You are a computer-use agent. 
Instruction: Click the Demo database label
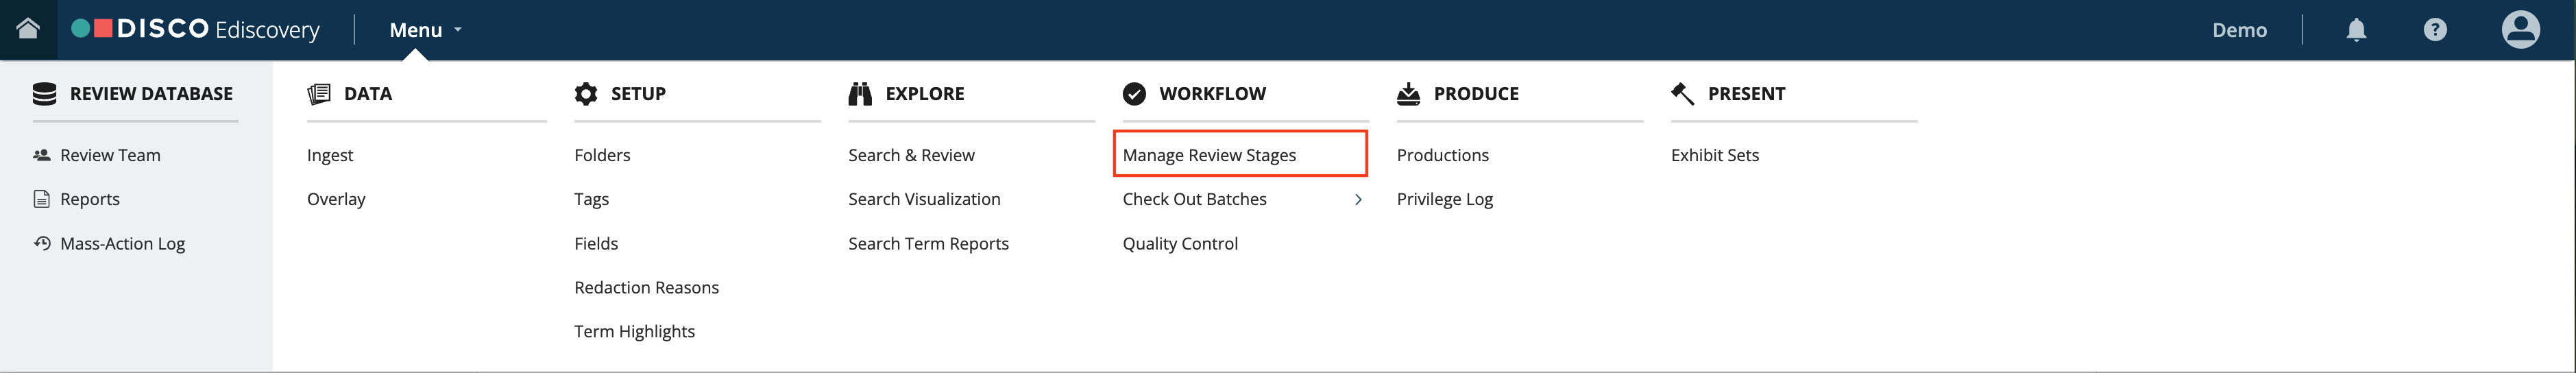[2239, 30]
